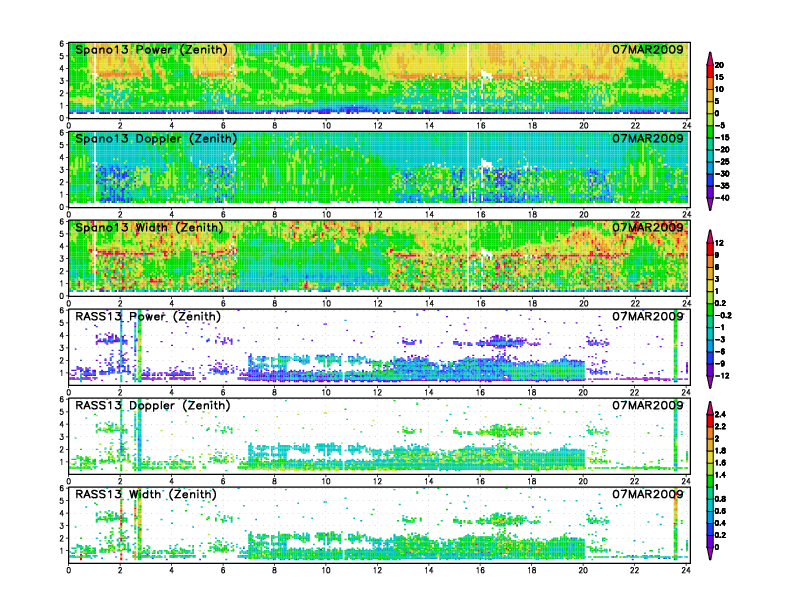Click colorbar label '0.6' on the bottom colorbar
The width and height of the screenshot is (792, 612).
(x=721, y=511)
